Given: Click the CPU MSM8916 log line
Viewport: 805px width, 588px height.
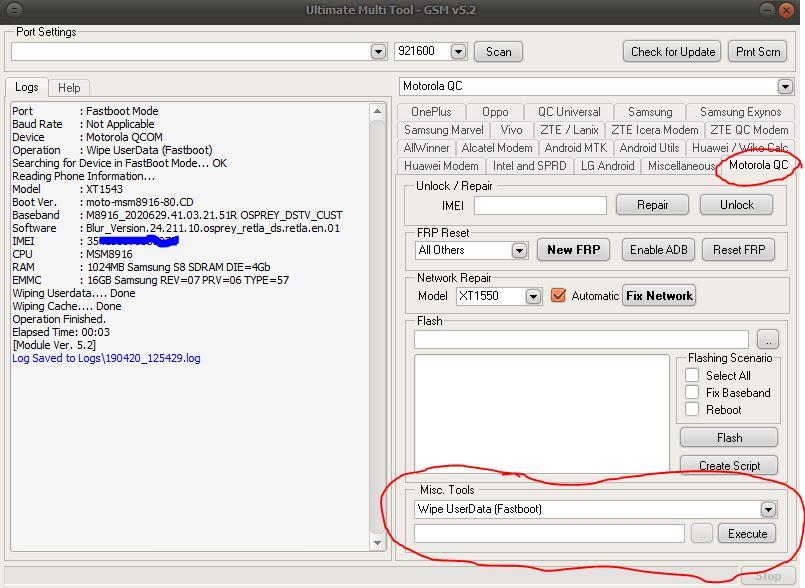Looking at the screenshot, I should (72, 254).
